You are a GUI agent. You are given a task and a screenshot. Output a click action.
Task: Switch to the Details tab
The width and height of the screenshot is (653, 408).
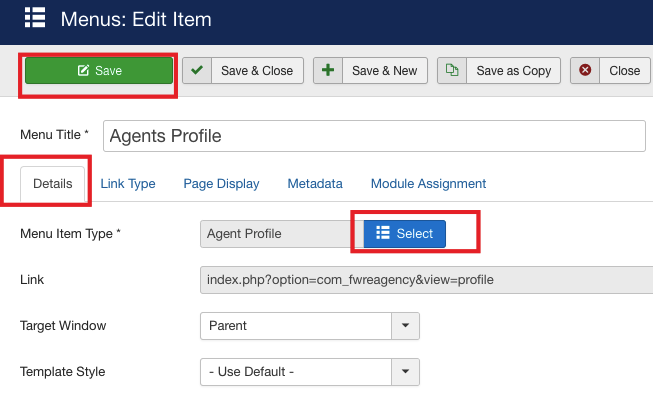coord(52,184)
